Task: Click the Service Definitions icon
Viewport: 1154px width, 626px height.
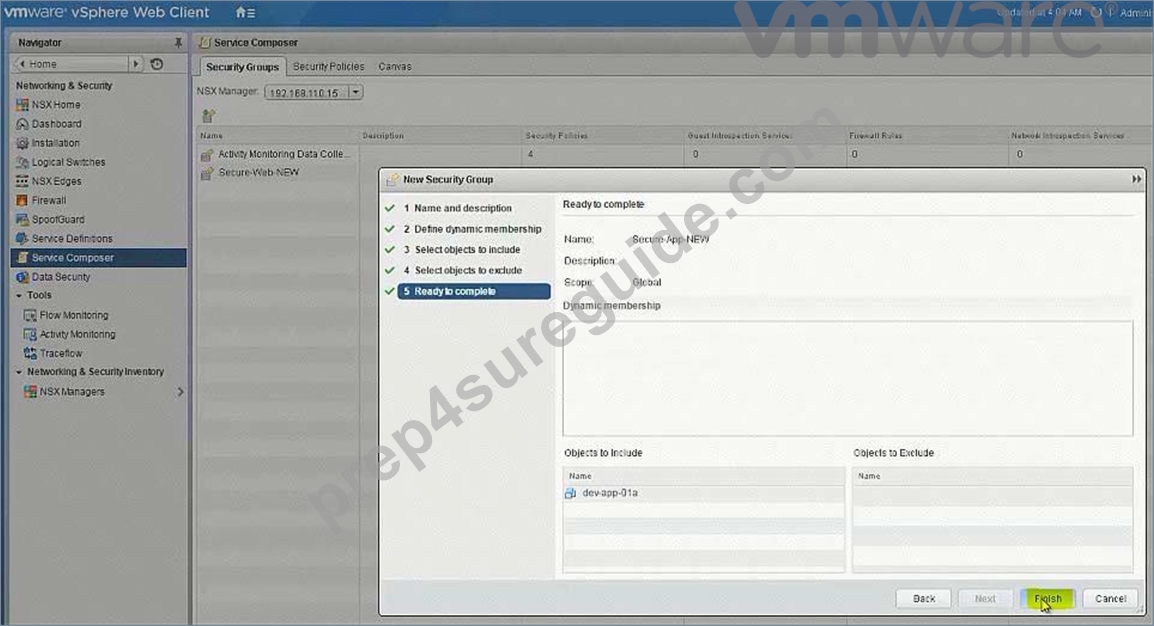Action: 22,238
